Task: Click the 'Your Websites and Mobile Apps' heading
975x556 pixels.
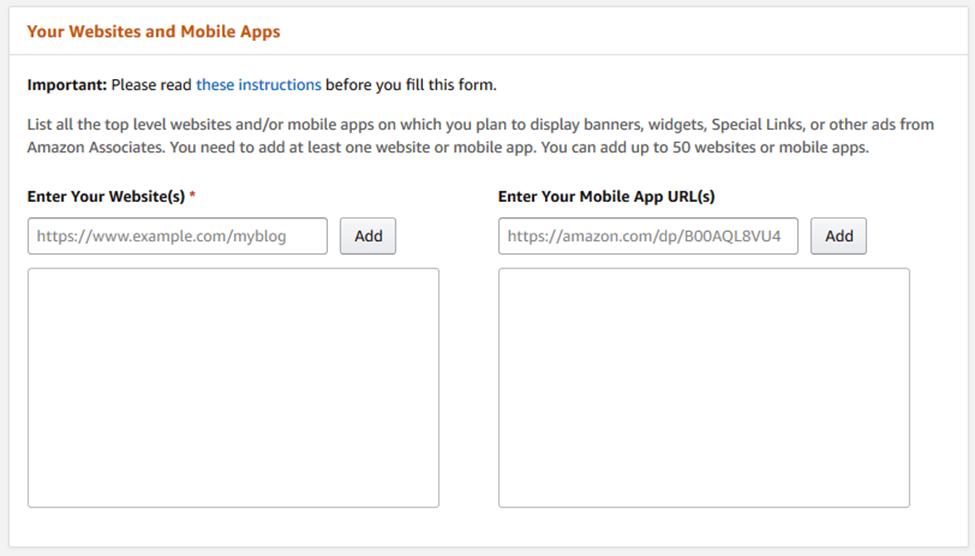Action: 154,32
